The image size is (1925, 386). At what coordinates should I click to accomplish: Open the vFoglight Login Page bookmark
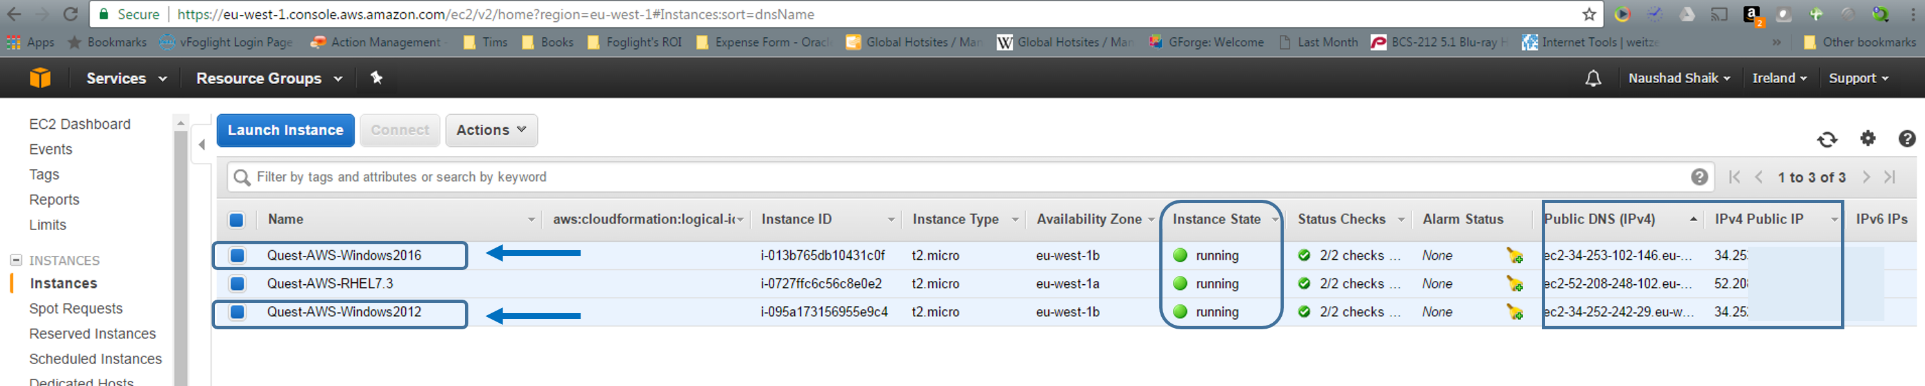227,42
